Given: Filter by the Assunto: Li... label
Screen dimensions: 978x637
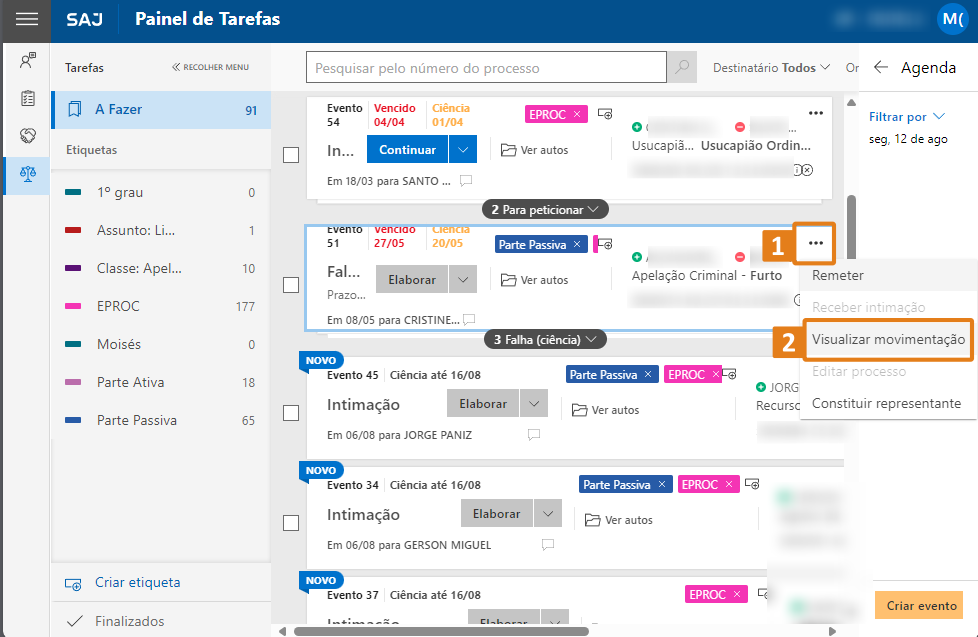Looking at the screenshot, I should (162, 230).
